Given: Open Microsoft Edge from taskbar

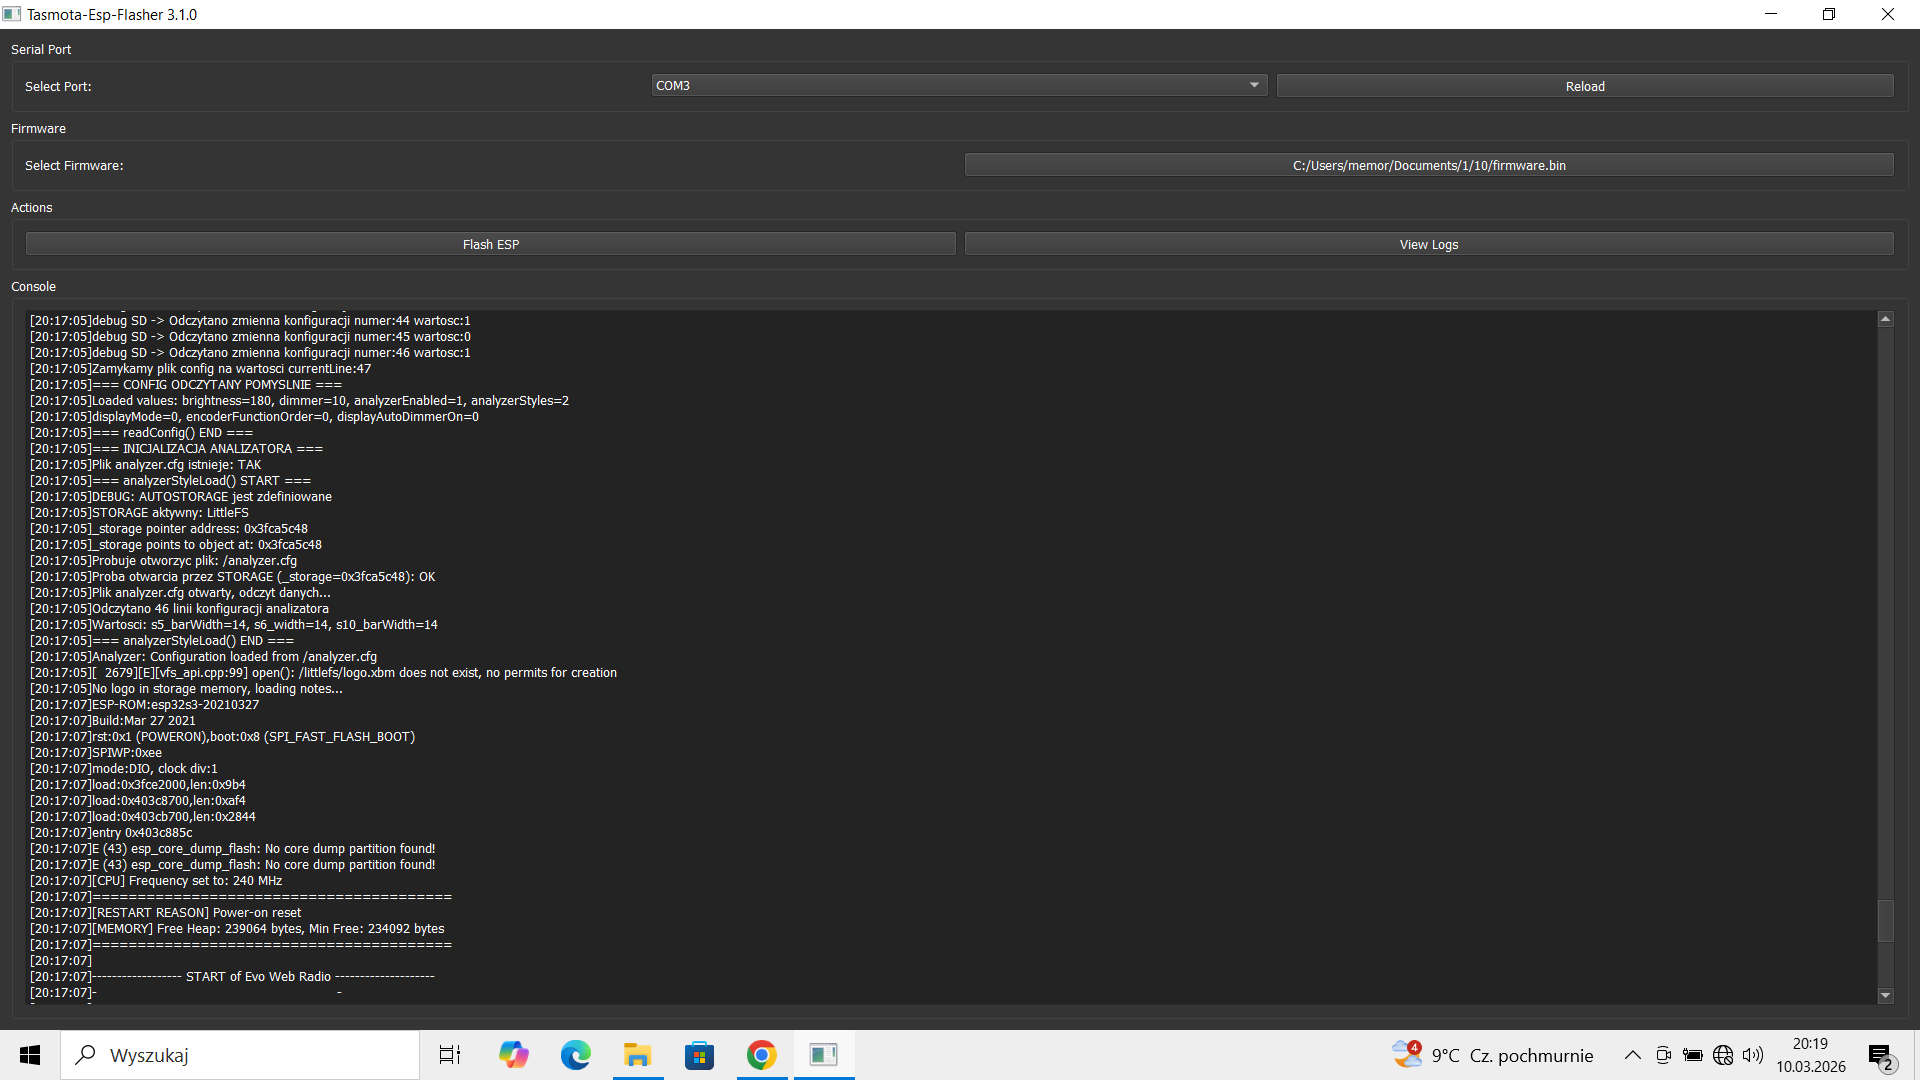Looking at the screenshot, I should click(x=576, y=1055).
